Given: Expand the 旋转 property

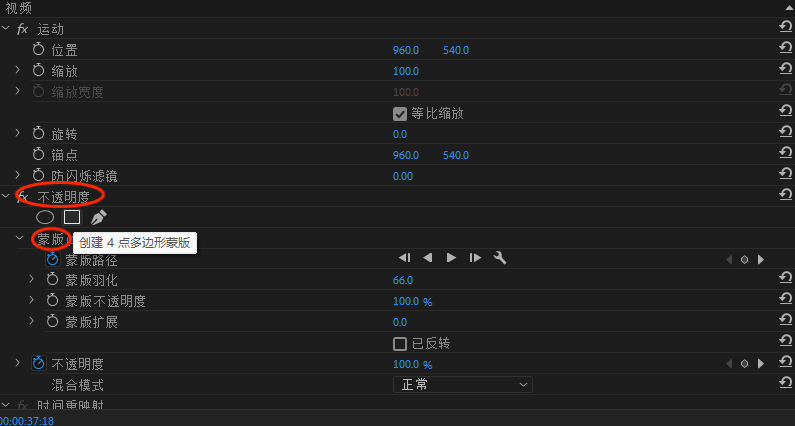Looking at the screenshot, I should [x=17, y=133].
